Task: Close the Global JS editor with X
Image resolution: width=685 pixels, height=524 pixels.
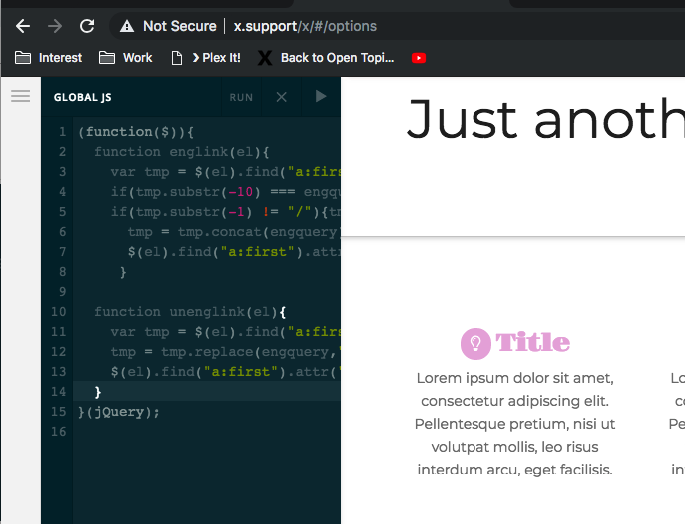Action: (281, 97)
